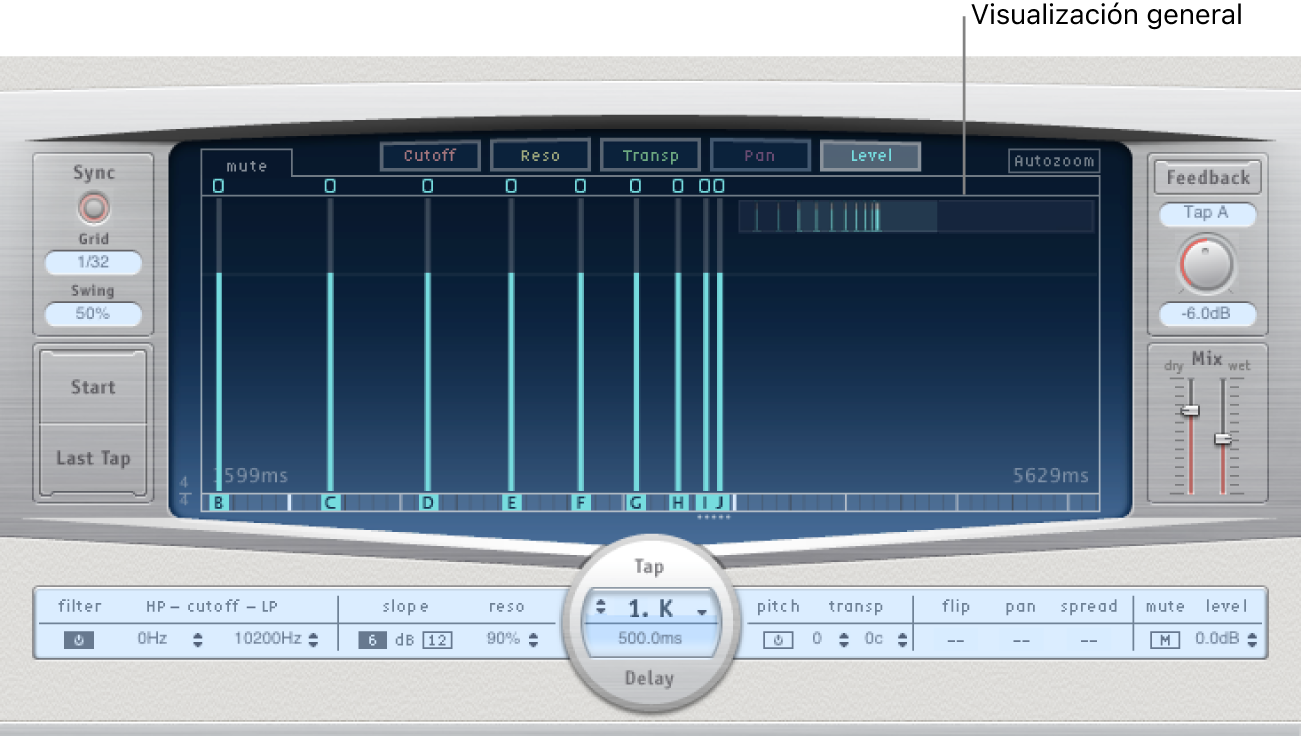The width and height of the screenshot is (1301, 737).
Task: Open the Tap A feedback menu
Action: [1206, 213]
